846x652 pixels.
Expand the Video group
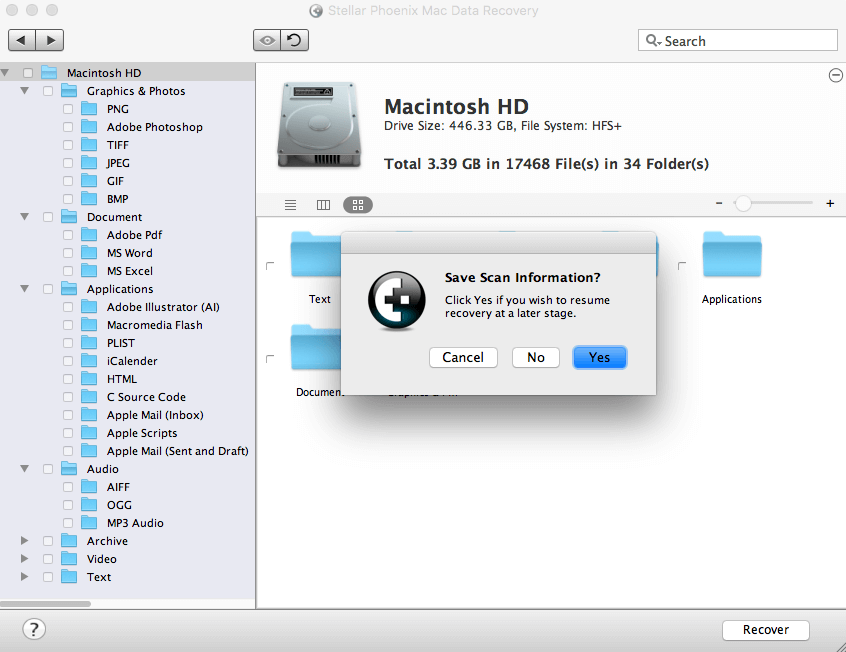(x=24, y=559)
